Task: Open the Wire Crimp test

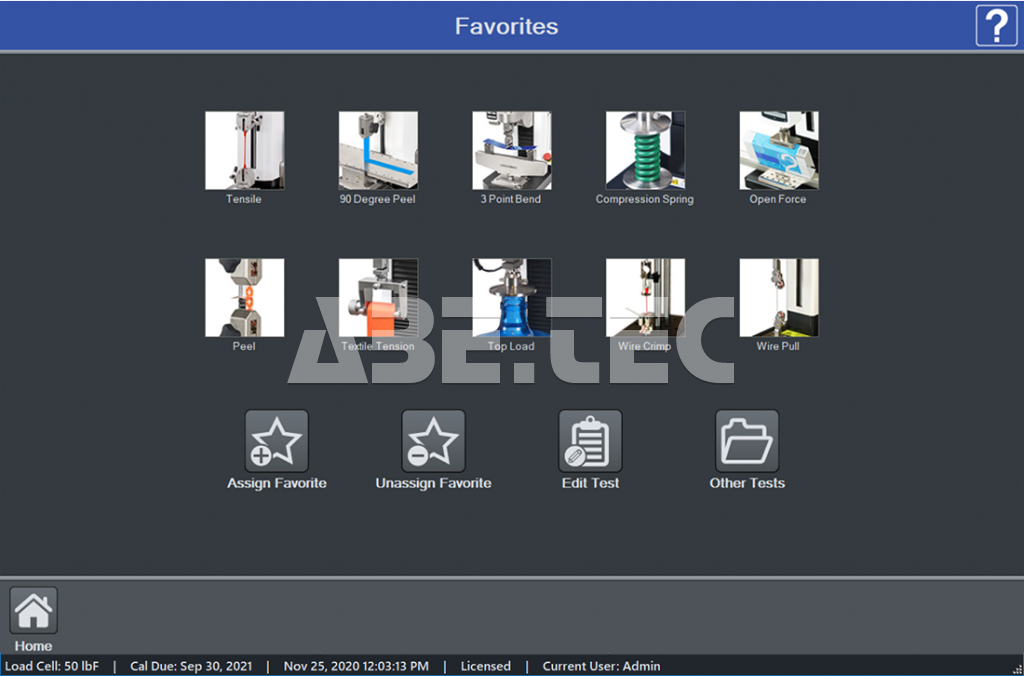Action: pyautogui.click(x=645, y=298)
